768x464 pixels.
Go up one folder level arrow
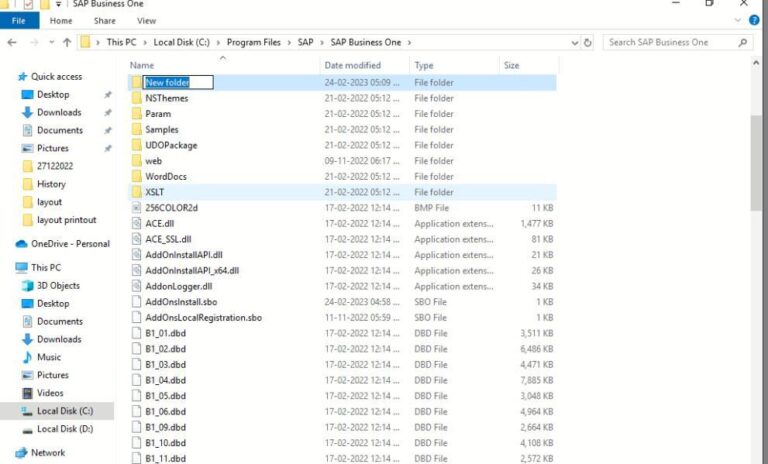[67, 43]
